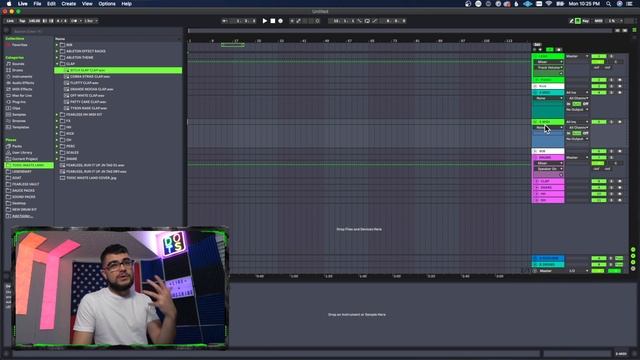Open the Help menu
640x360 pixels.
(127, 4)
